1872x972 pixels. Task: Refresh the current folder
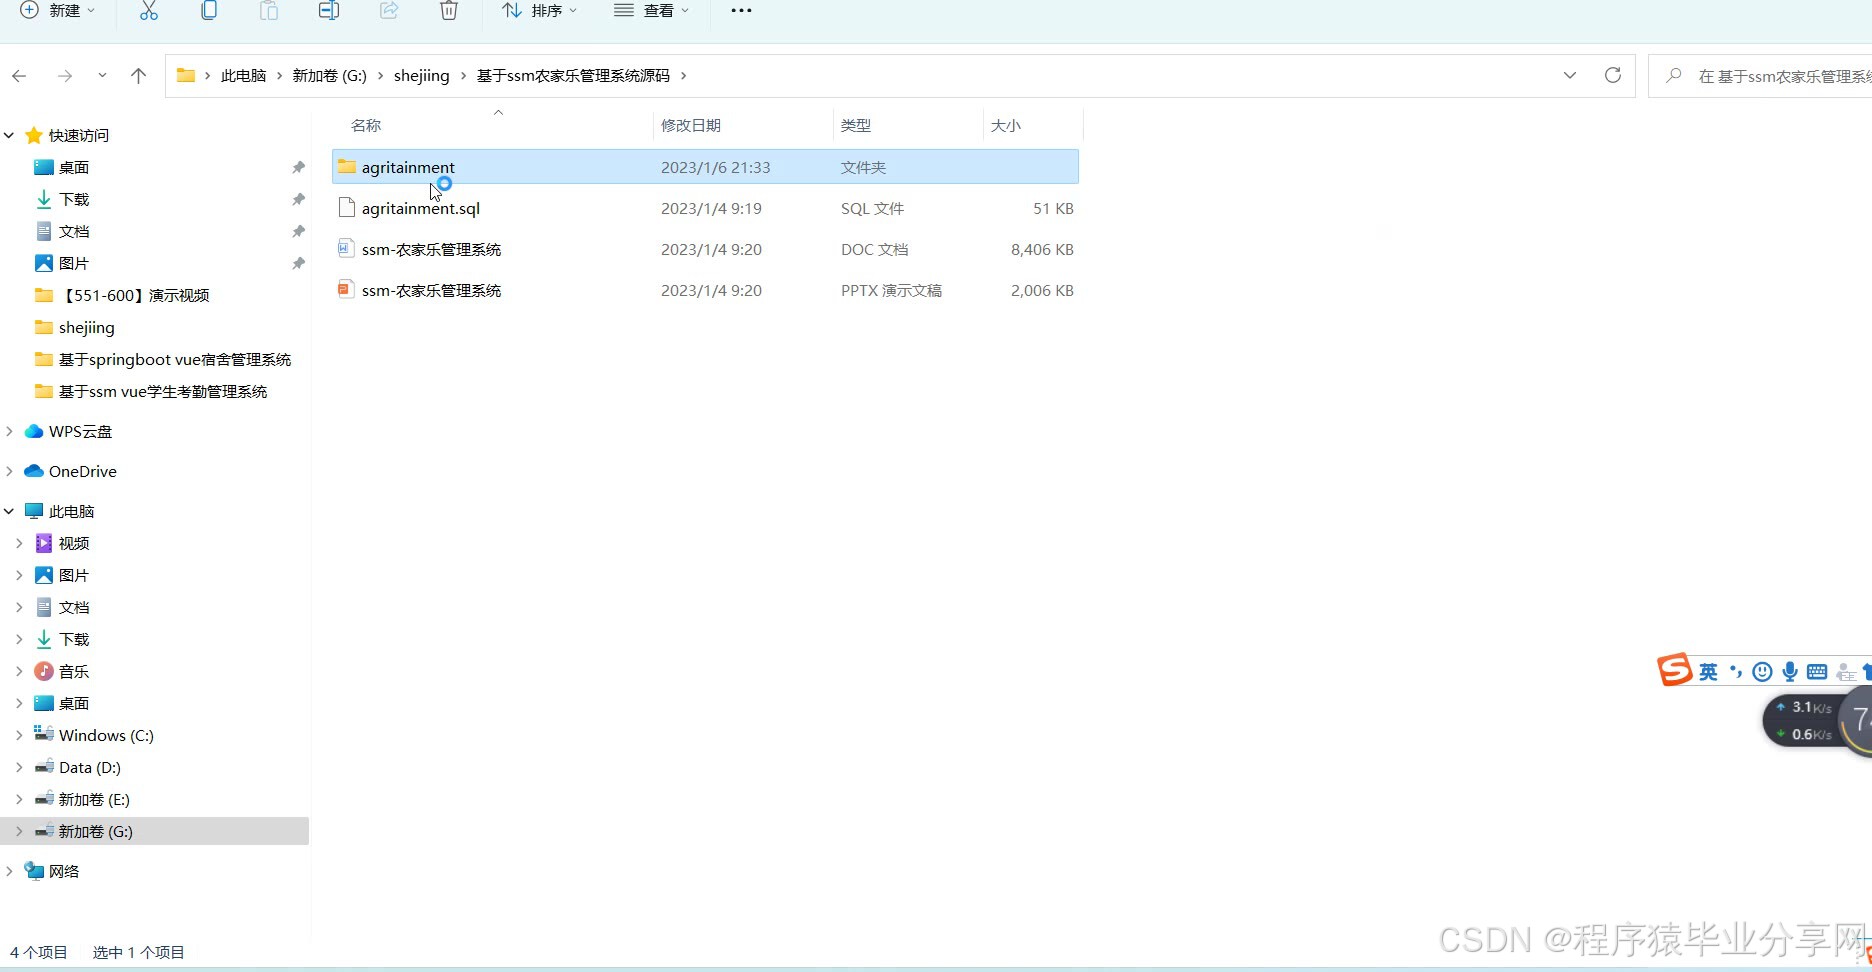click(1612, 75)
